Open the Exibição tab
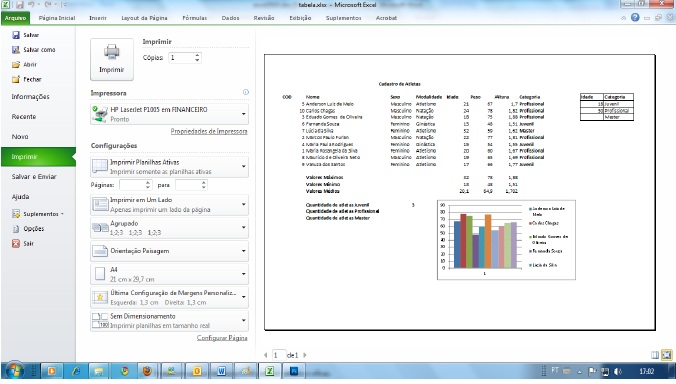 coord(300,18)
